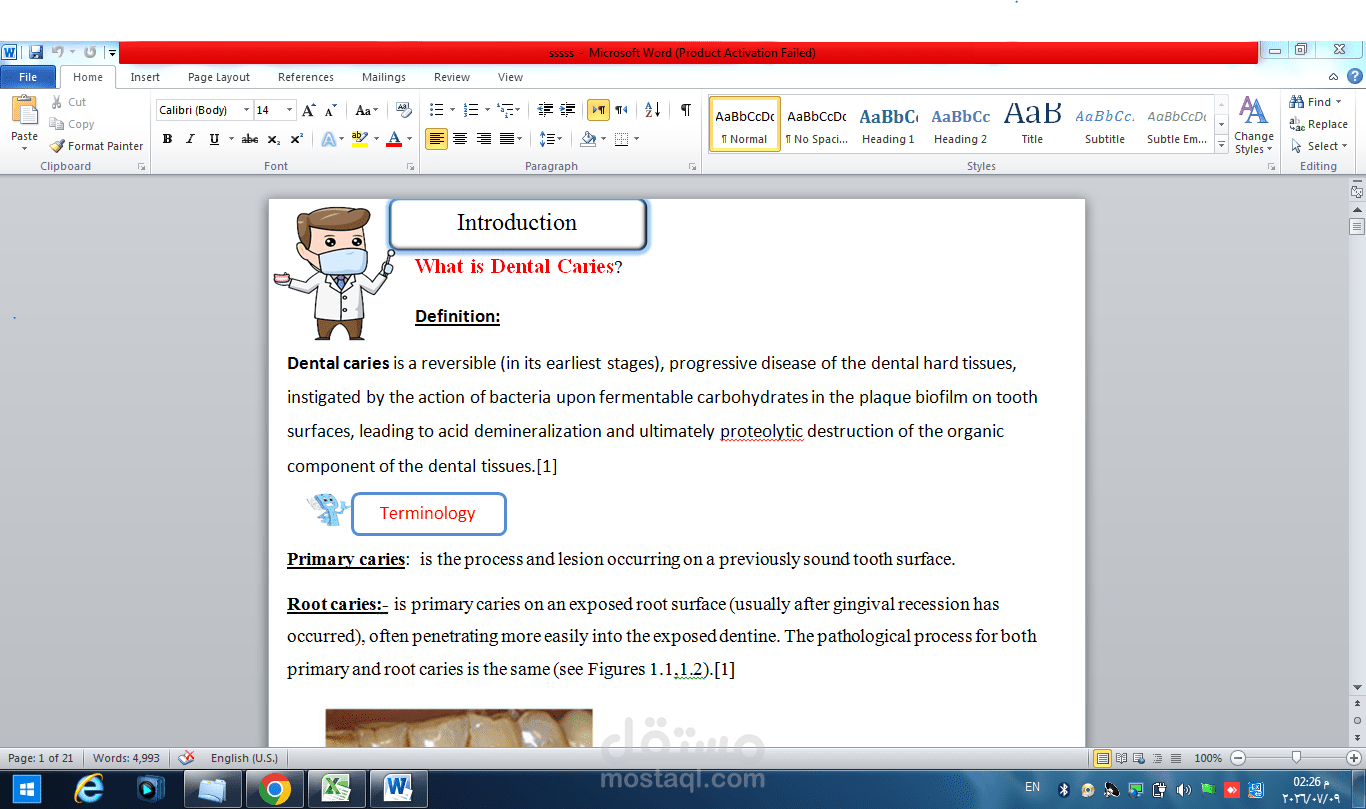Click the zoom slider handle
Screen dimensions: 1366x809
tap(1296, 758)
